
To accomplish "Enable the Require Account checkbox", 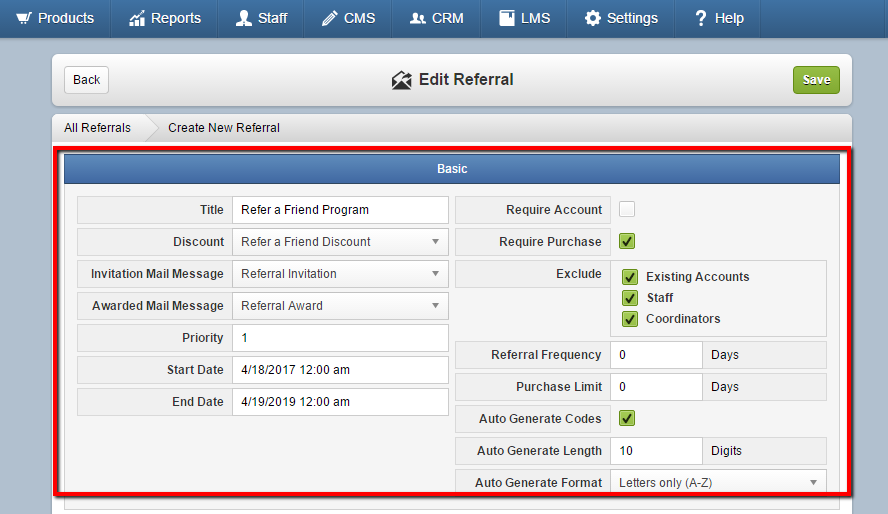I will coord(627,209).
